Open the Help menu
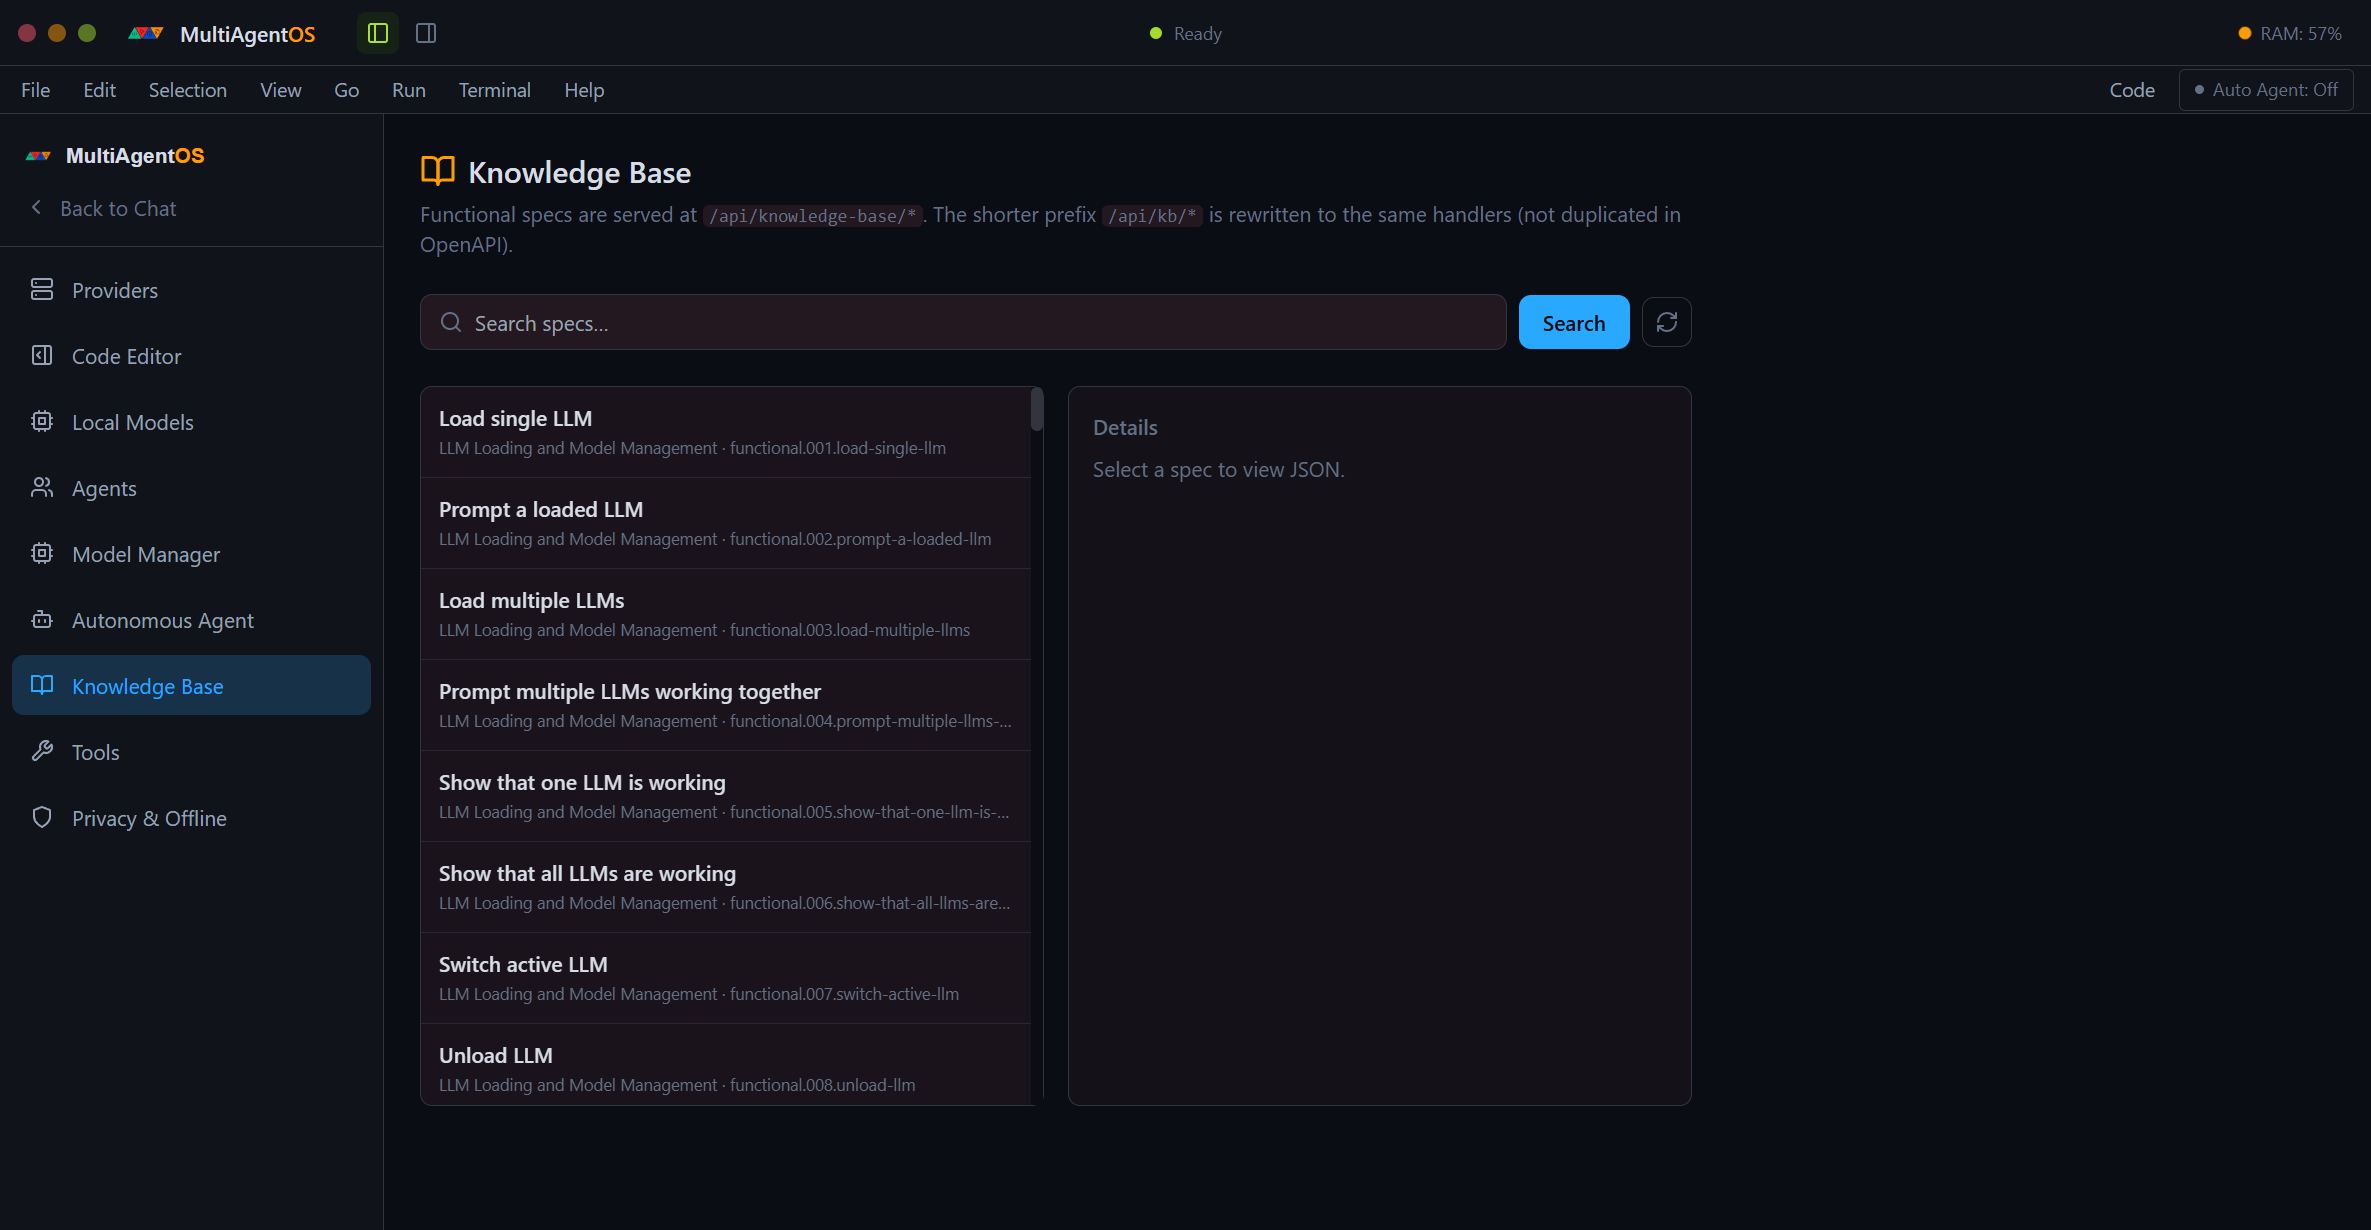The height and width of the screenshot is (1230, 2371). click(584, 90)
